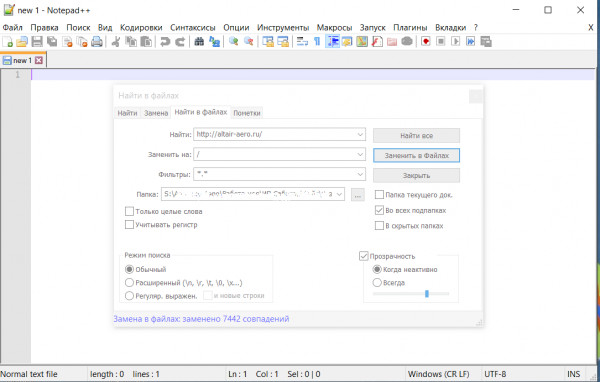Click the Print icon
Image resolution: width=600 pixels, height=382 pixels.
[97, 41]
